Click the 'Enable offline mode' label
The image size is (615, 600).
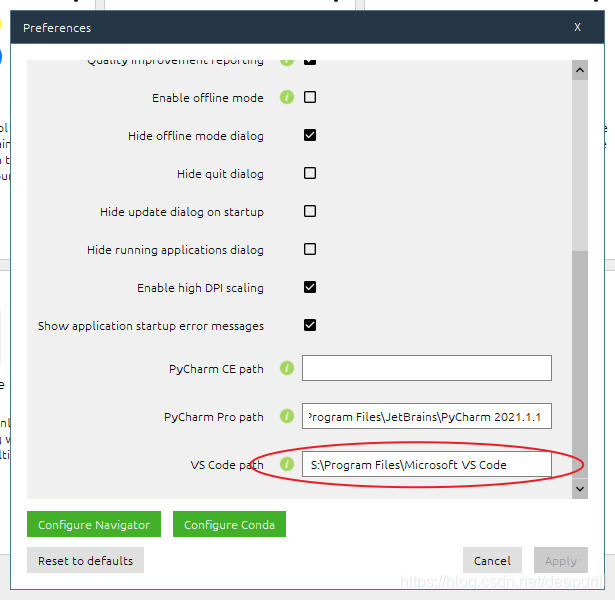(207, 98)
